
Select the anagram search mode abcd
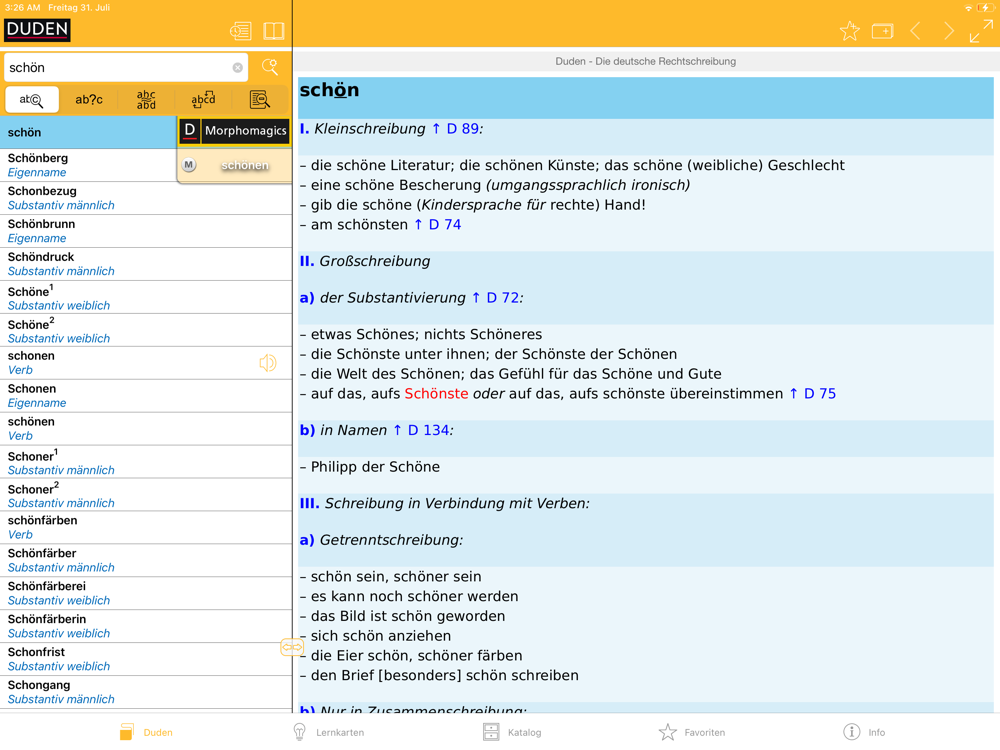203,99
